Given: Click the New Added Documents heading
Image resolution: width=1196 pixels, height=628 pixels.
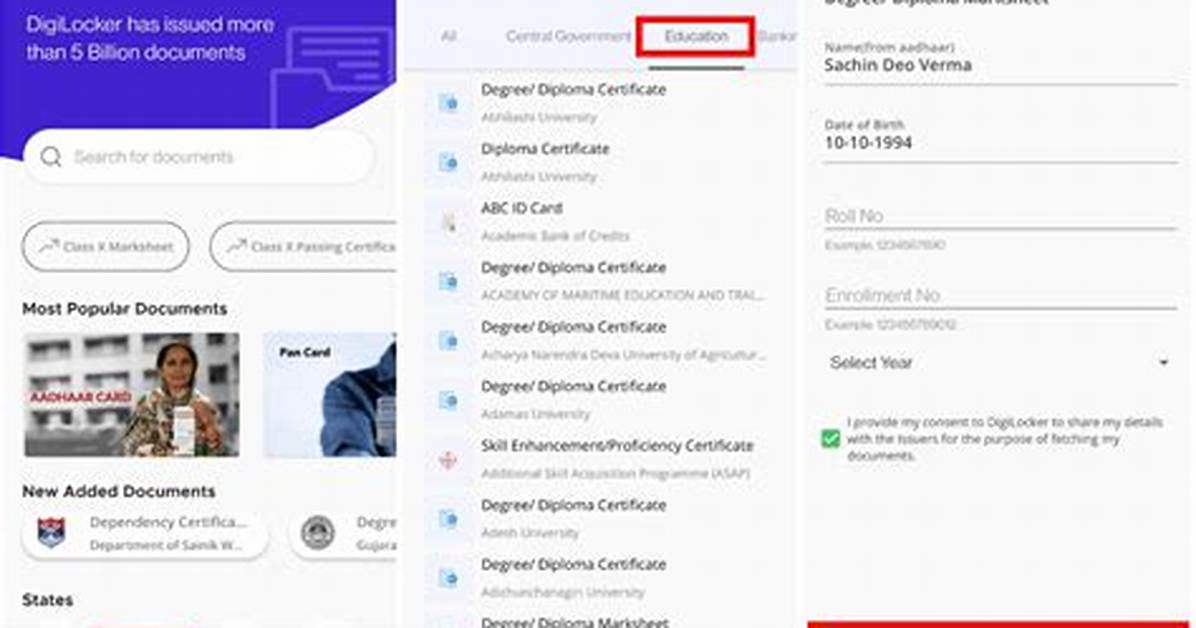Looking at the screenshot, I should point(118,491).
